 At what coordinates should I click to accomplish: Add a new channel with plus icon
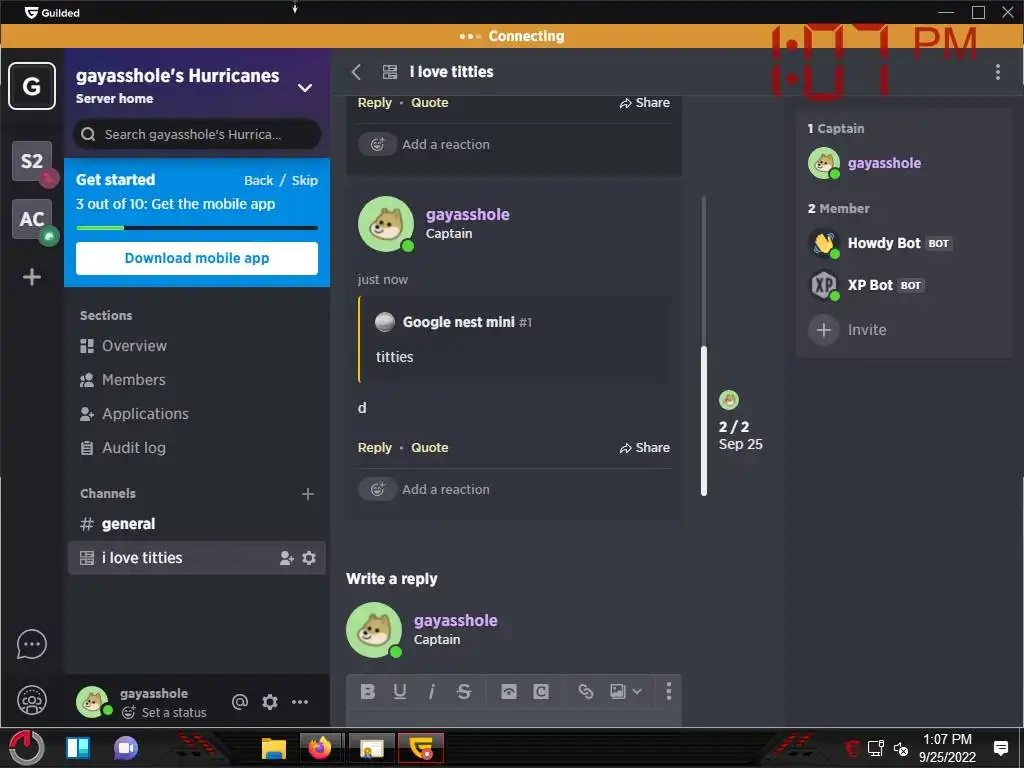308,494
